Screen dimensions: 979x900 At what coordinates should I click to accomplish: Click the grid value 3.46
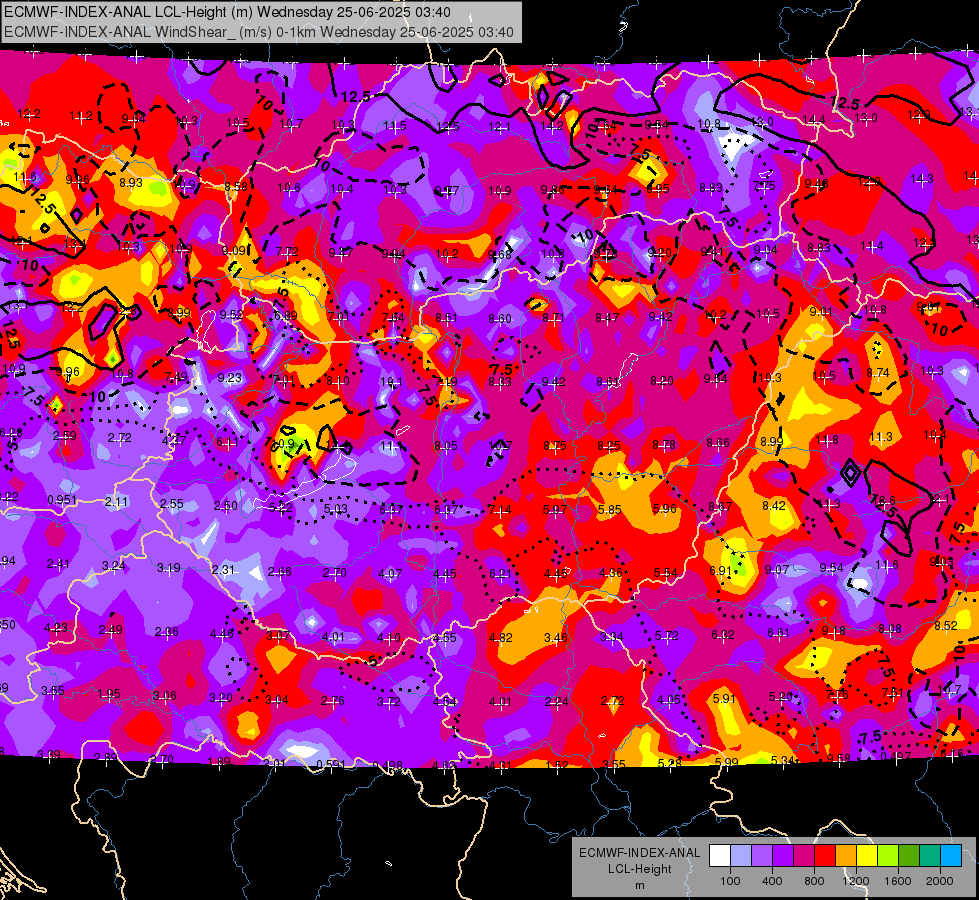(x=556, y=637)
